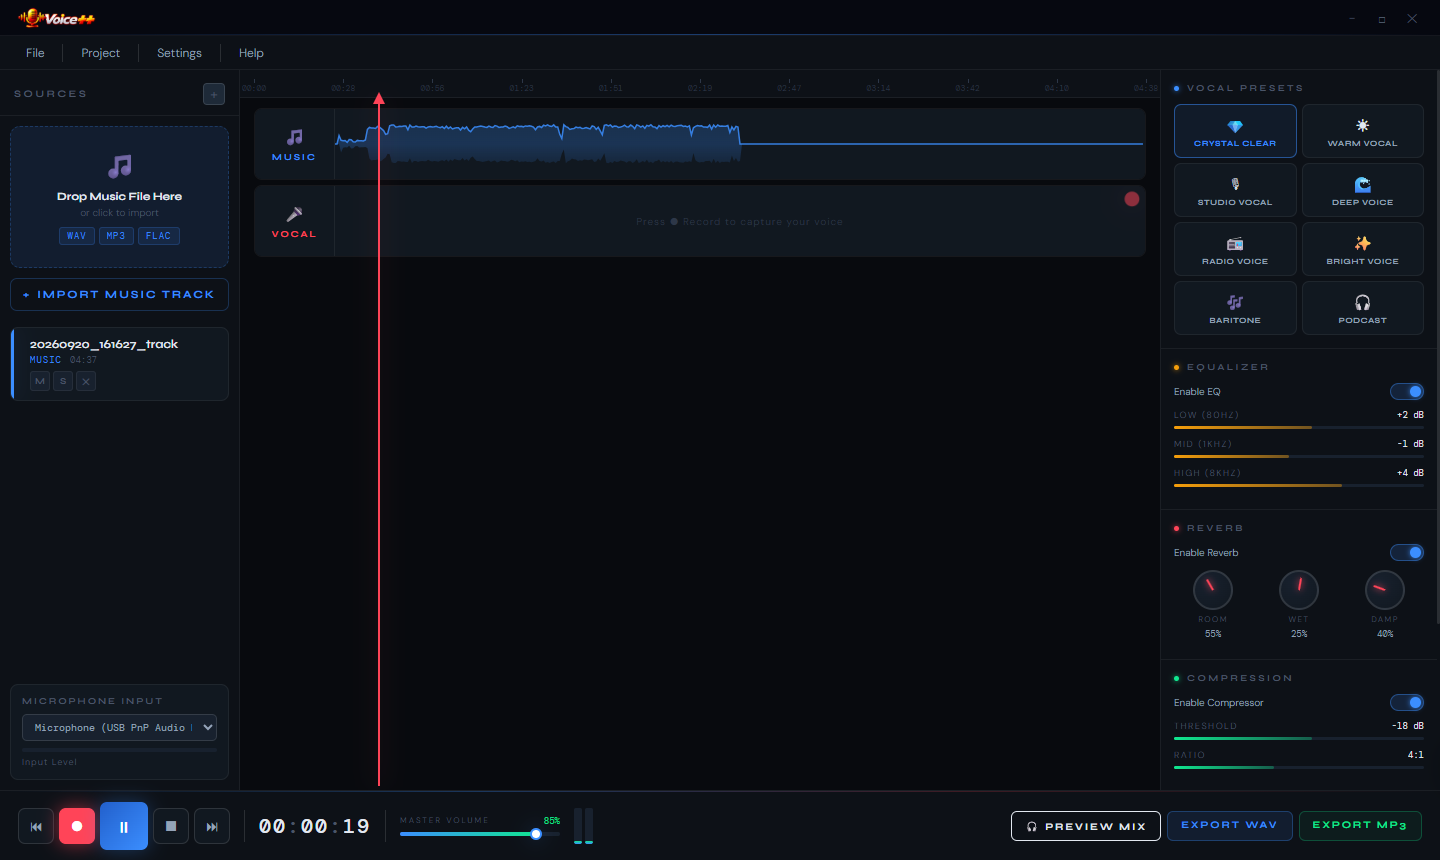Click Export MP3 button
The height and width of the screenshot is (860, 1440).
click(1360, 825)
